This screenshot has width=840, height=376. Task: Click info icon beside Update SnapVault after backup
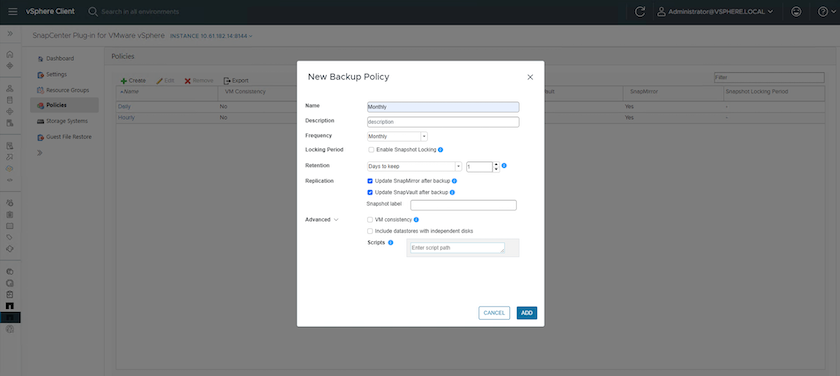click(452, 192)
